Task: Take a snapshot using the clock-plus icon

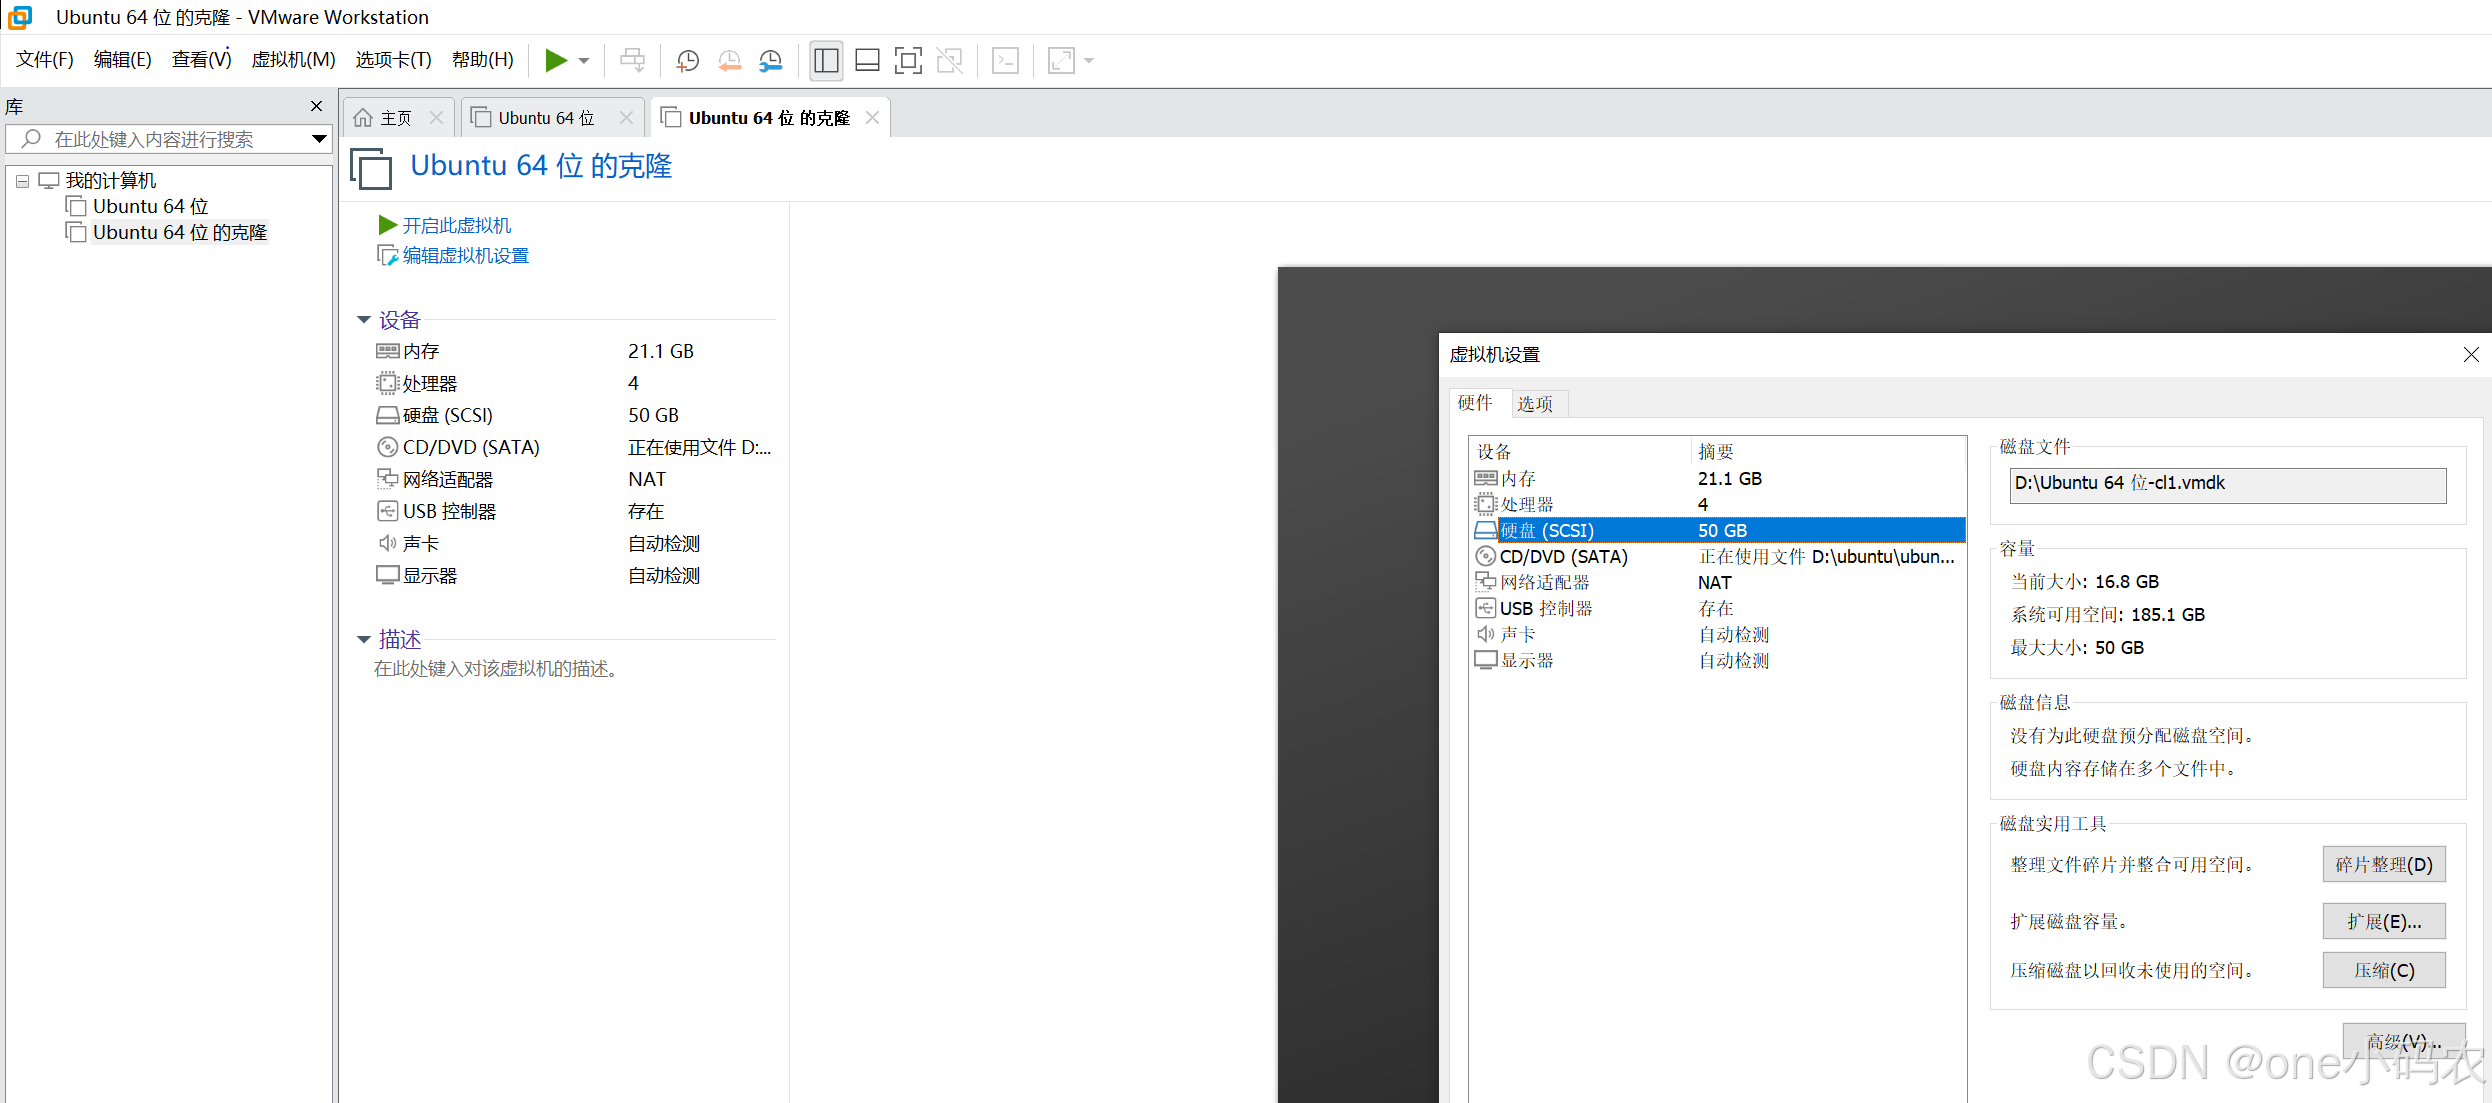Action: 687,61
